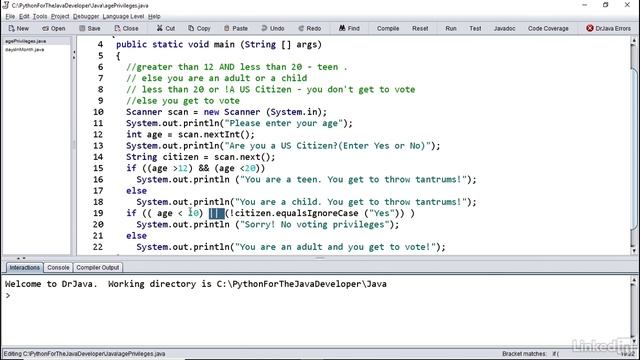Paste clipboard with Paste button
Viewport: 640px width, 360px height.
pos(236,28)
